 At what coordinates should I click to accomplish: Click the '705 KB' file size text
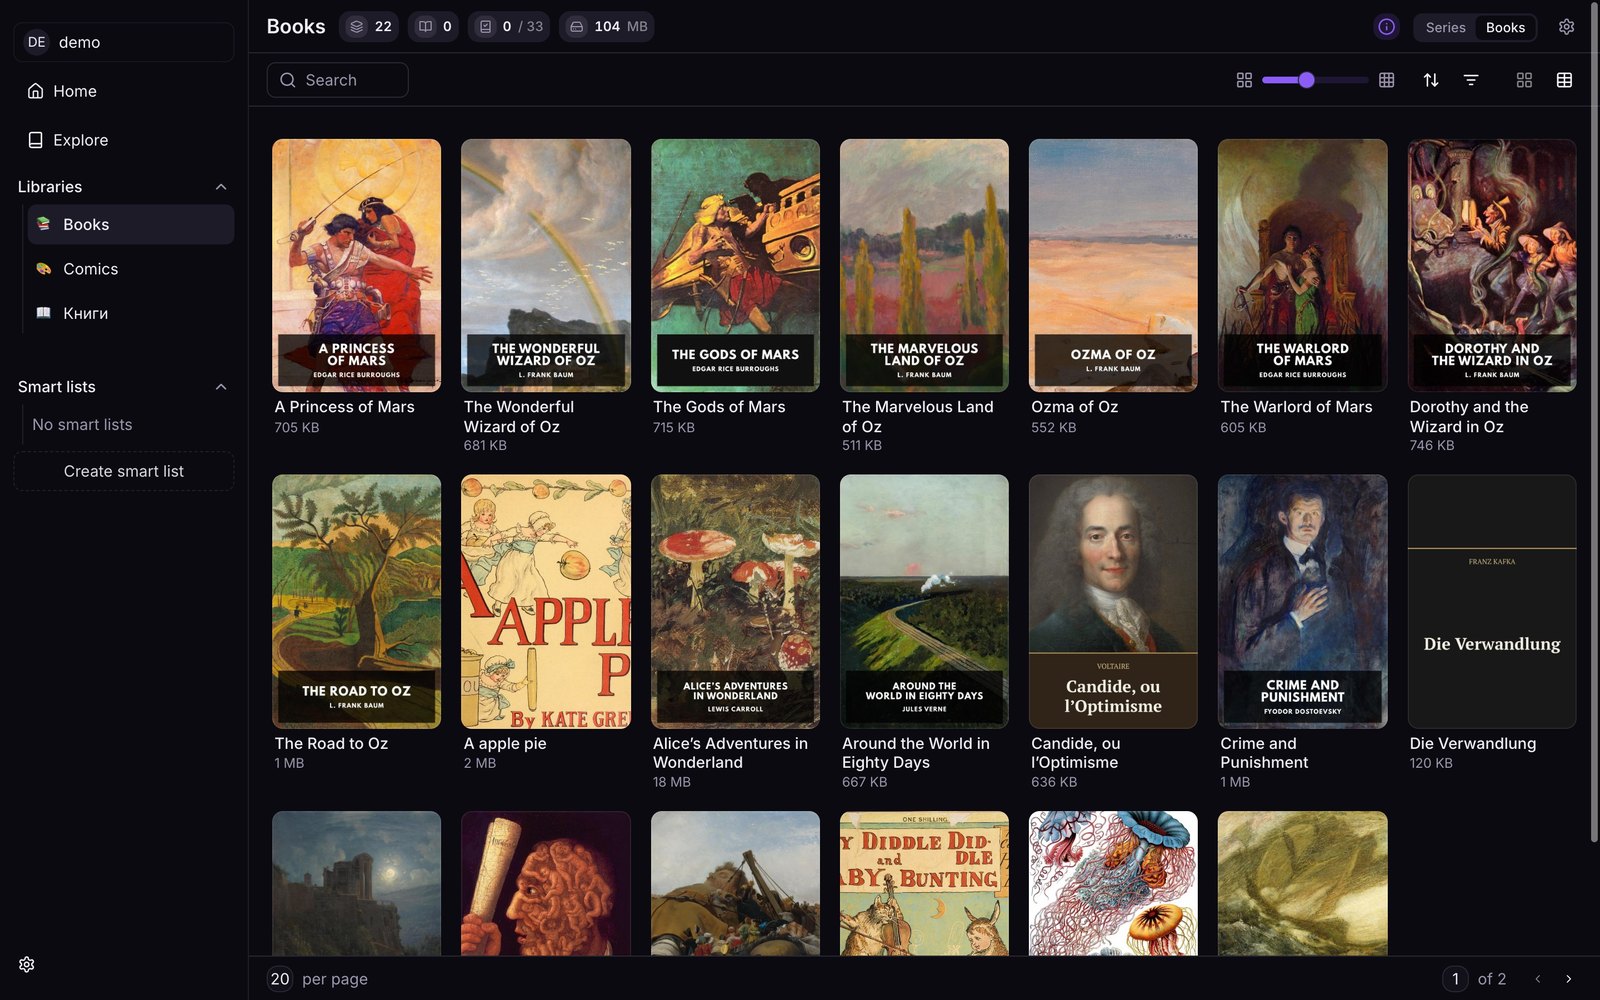coord(297,427)
